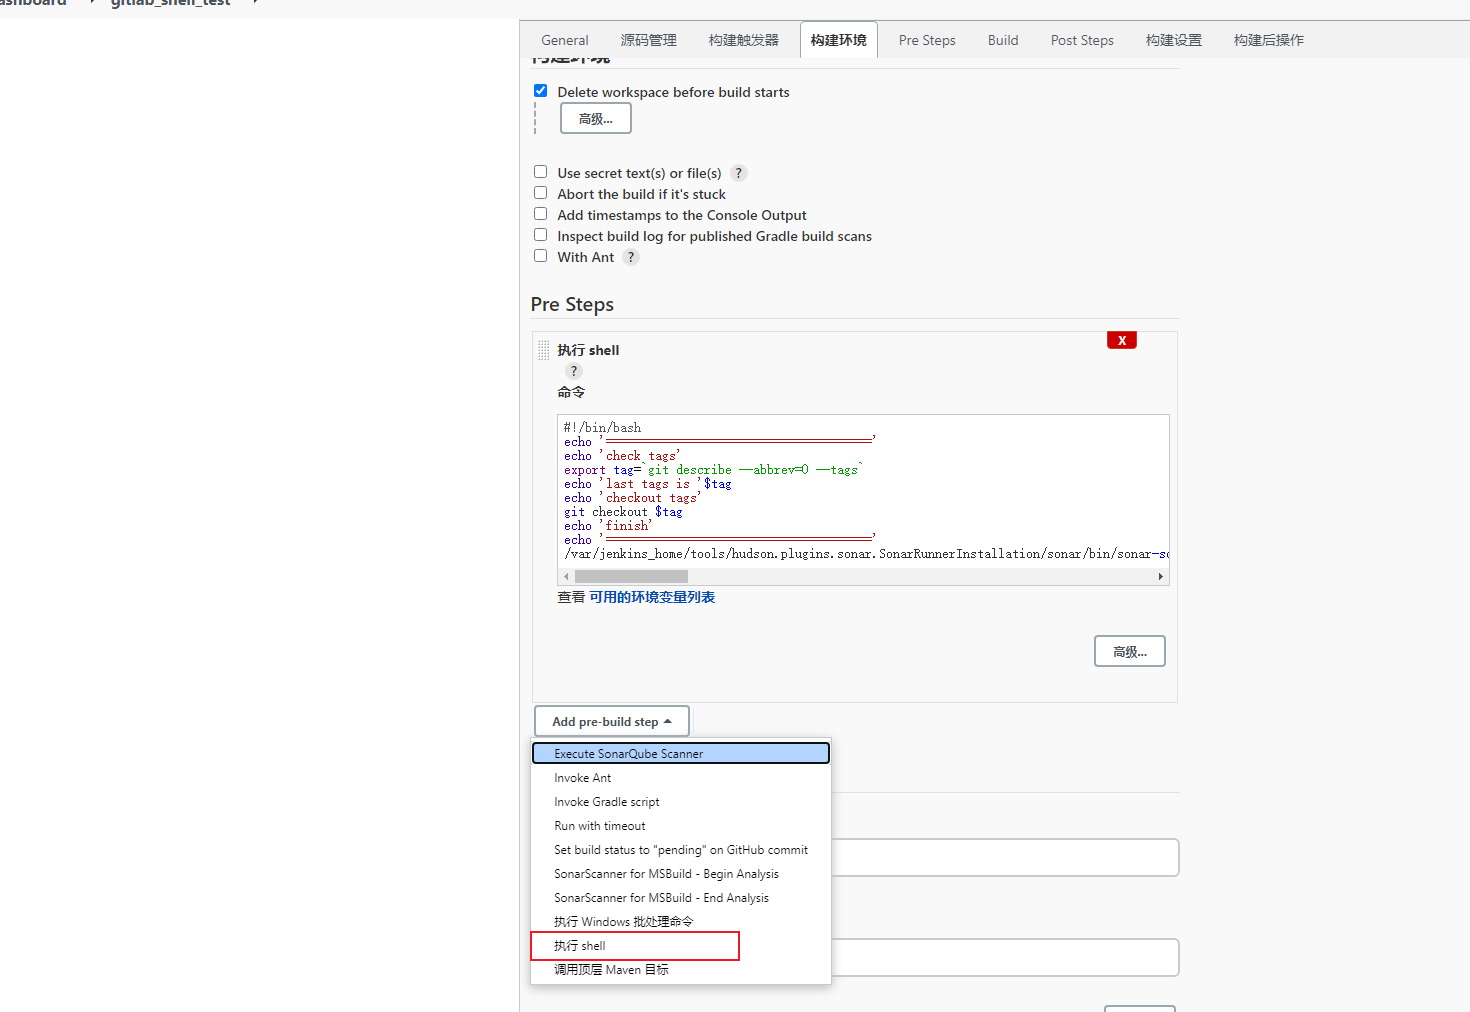Enable the With Ant option
This screenshot has width=1470, height=1012.
(541, 256)
